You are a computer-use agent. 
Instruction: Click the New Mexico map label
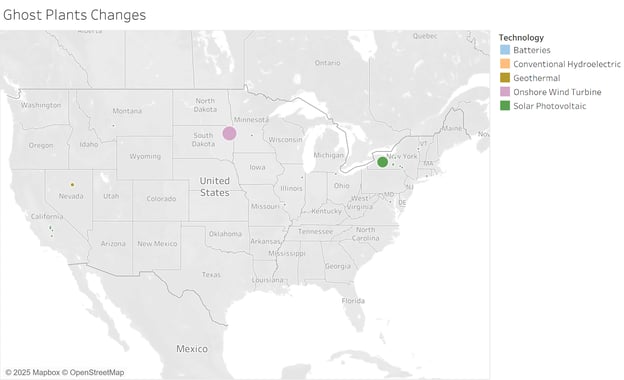point(157,244)
